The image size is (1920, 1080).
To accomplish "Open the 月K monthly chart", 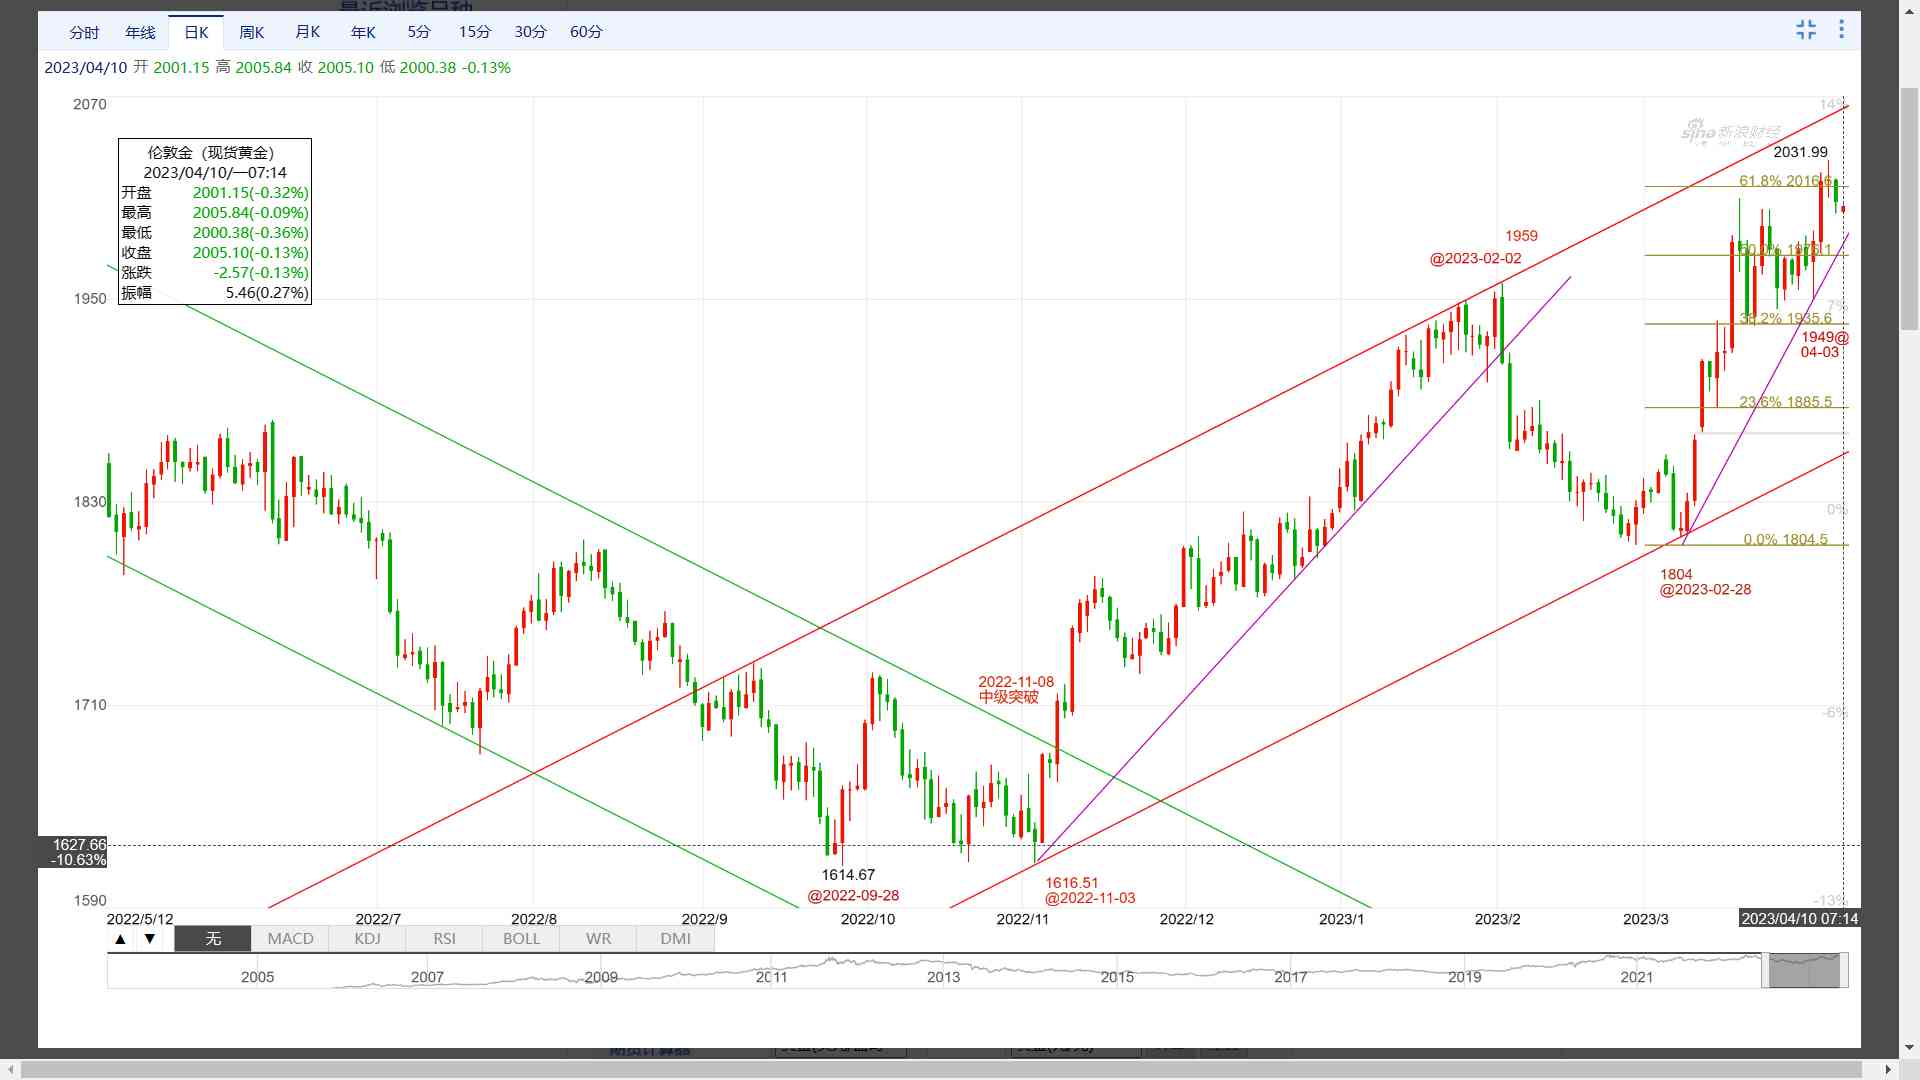I will (x=307, y=32).
